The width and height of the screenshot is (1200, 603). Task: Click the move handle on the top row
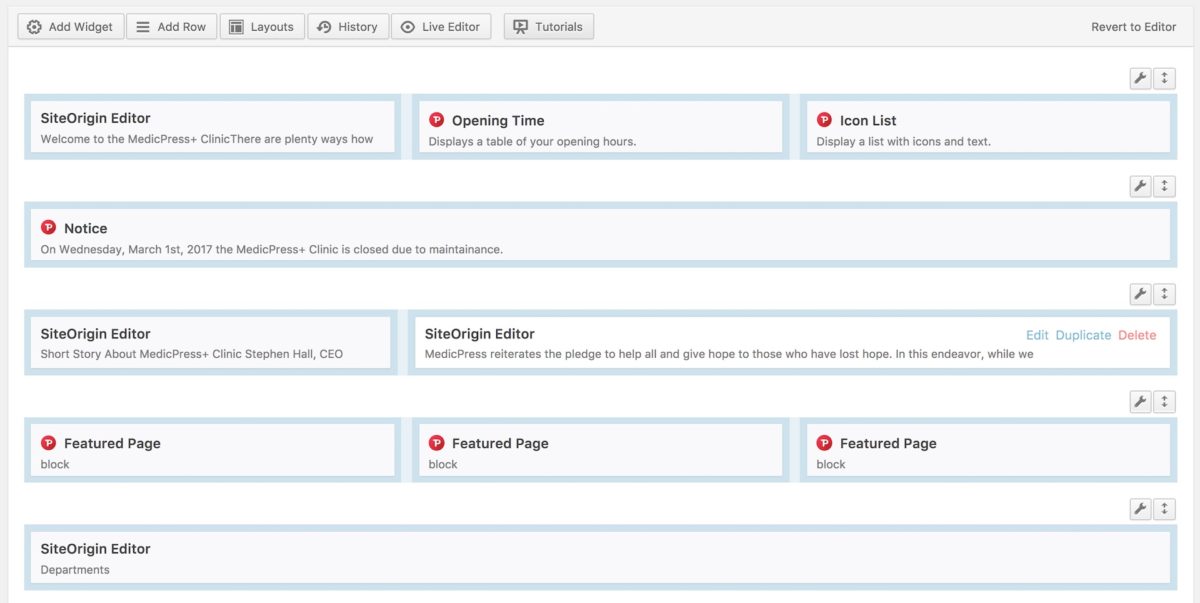[1163, 77]
